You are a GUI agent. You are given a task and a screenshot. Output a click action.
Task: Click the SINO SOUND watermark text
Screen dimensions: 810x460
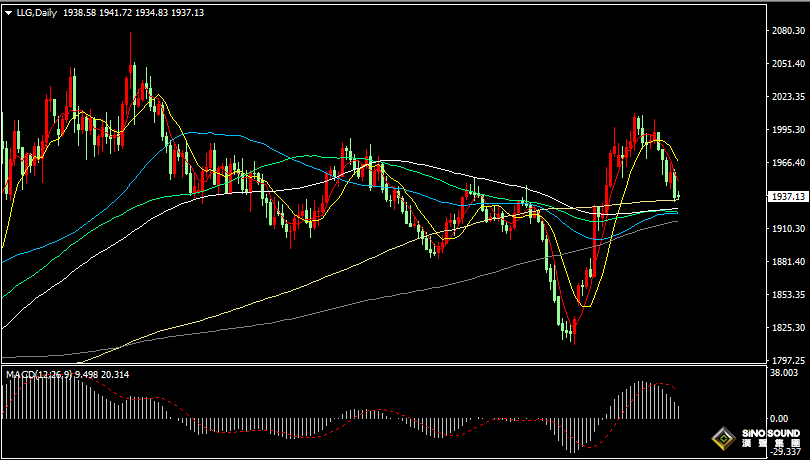pyautogui.click(x=770, y=432)
